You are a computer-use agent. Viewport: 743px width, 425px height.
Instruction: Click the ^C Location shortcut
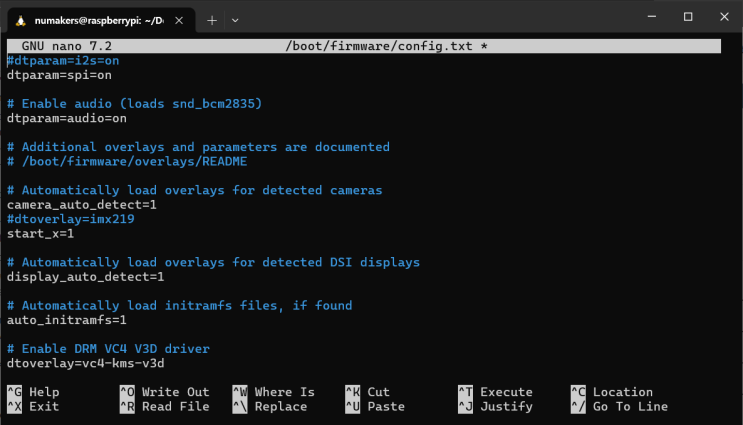pyautogui.click(x=612, y=392)
